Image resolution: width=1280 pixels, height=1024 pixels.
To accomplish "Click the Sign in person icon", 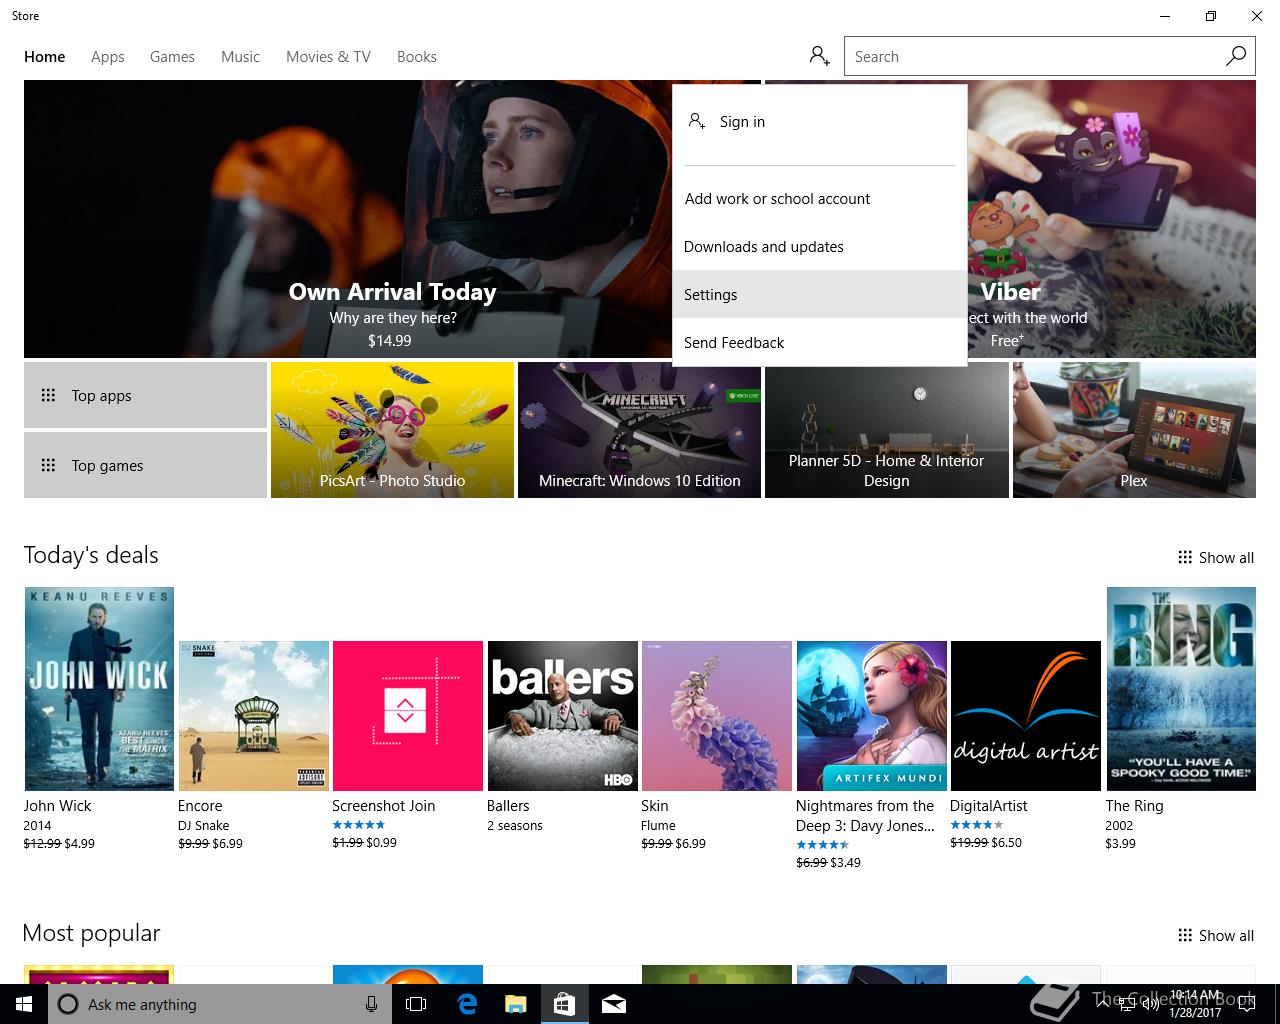I will 697,121.
